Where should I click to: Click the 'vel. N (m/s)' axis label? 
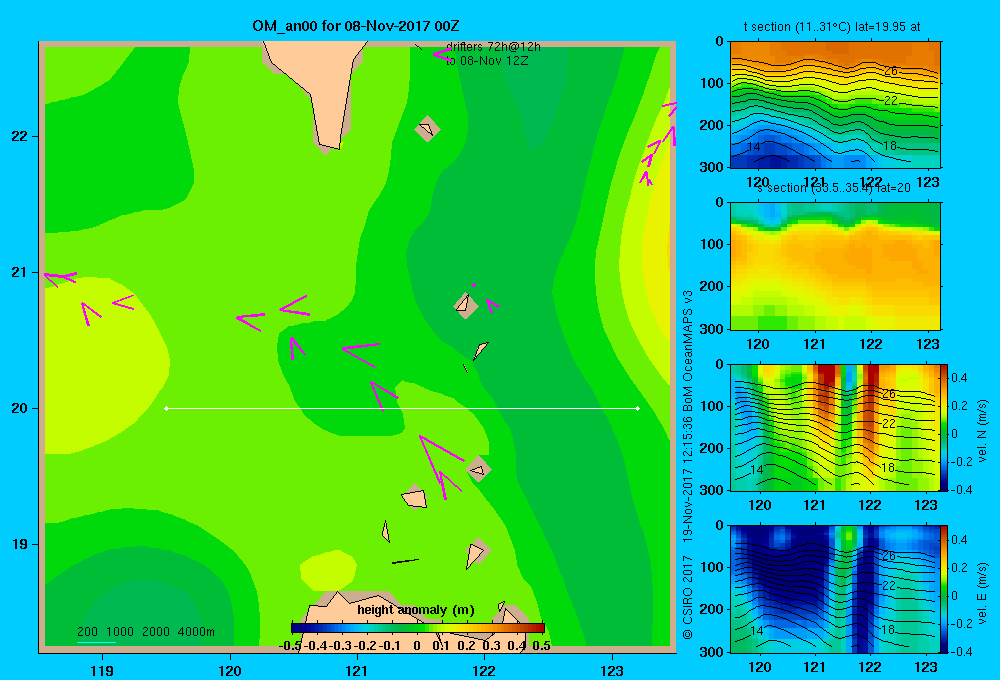[982, 431]
